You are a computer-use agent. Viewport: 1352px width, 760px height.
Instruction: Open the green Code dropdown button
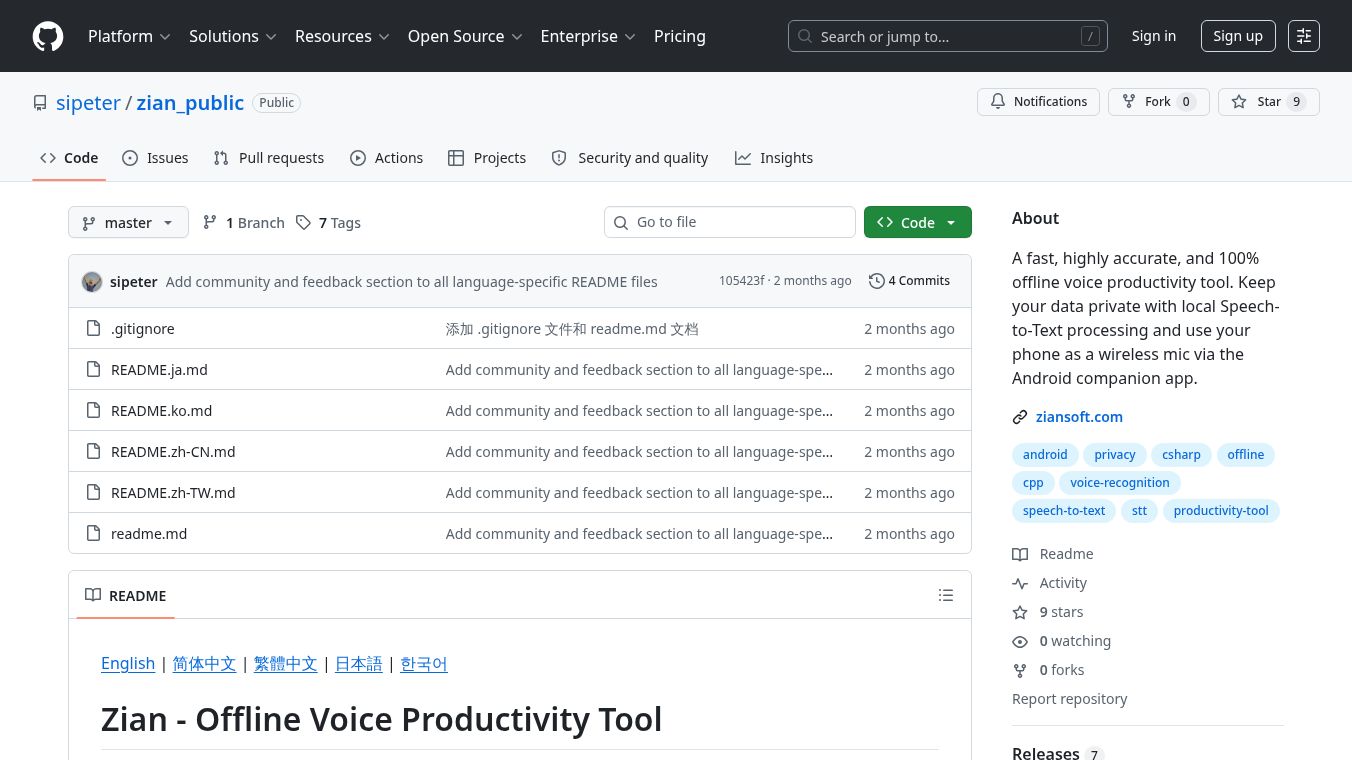917,222
